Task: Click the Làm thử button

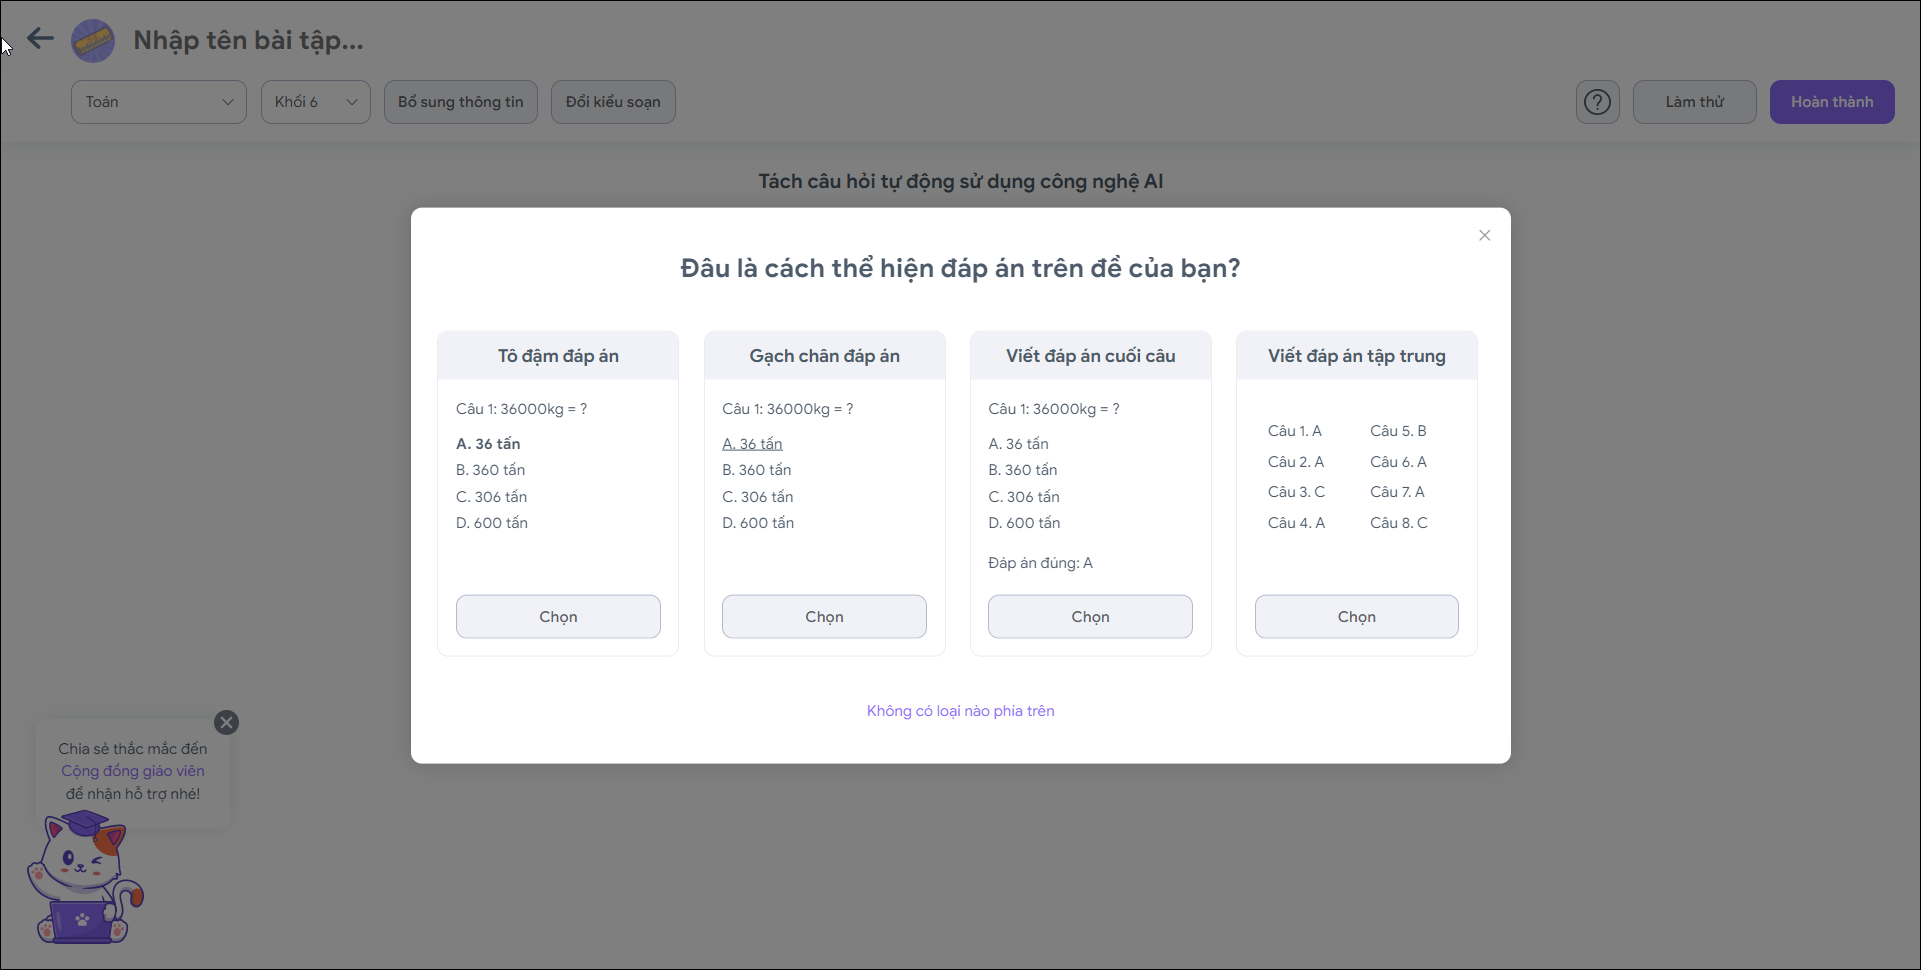Action: tap(1694, 102)
